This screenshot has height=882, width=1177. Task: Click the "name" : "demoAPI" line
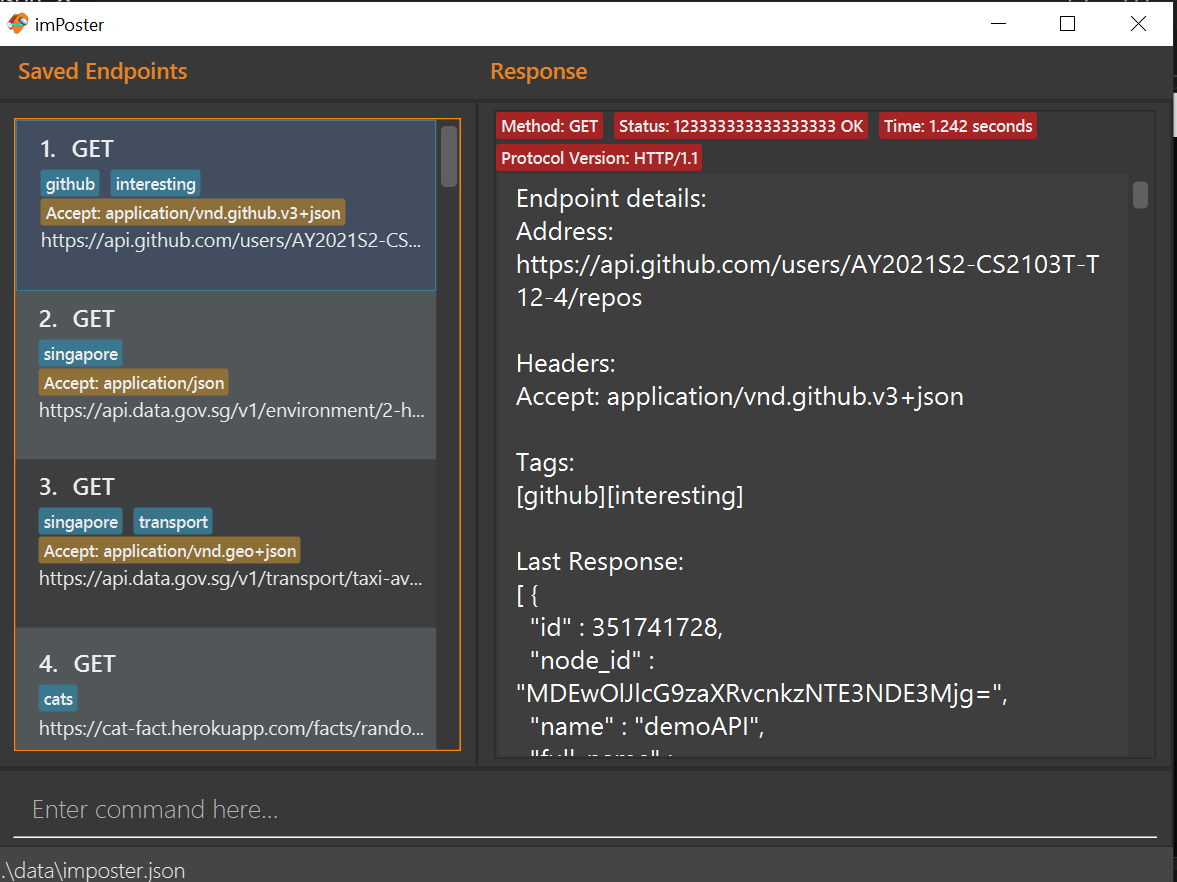click(x=647, y=727)
